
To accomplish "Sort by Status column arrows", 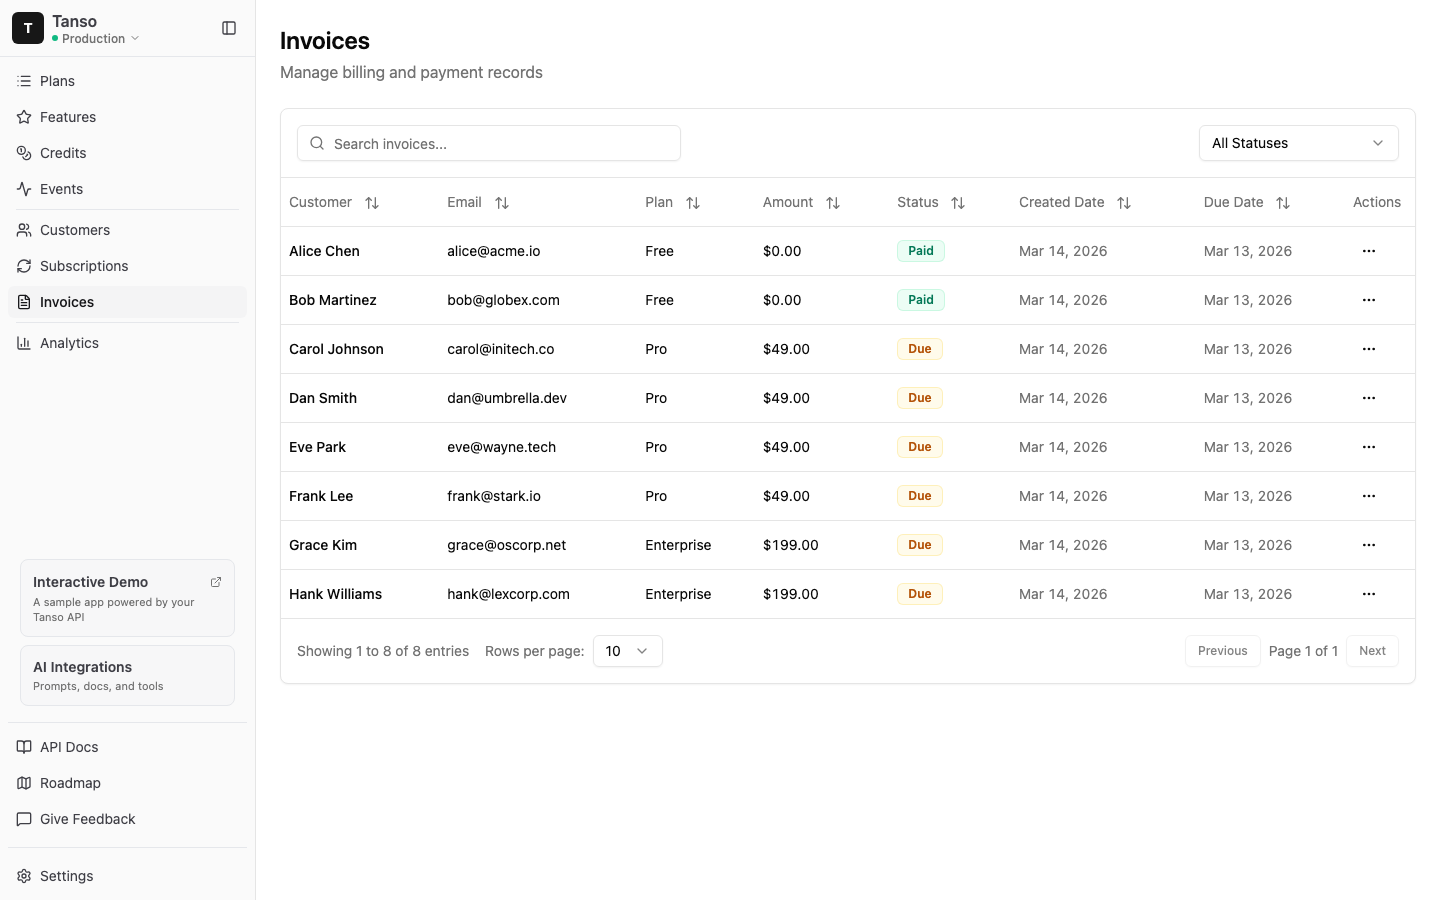I will point(958,203).
